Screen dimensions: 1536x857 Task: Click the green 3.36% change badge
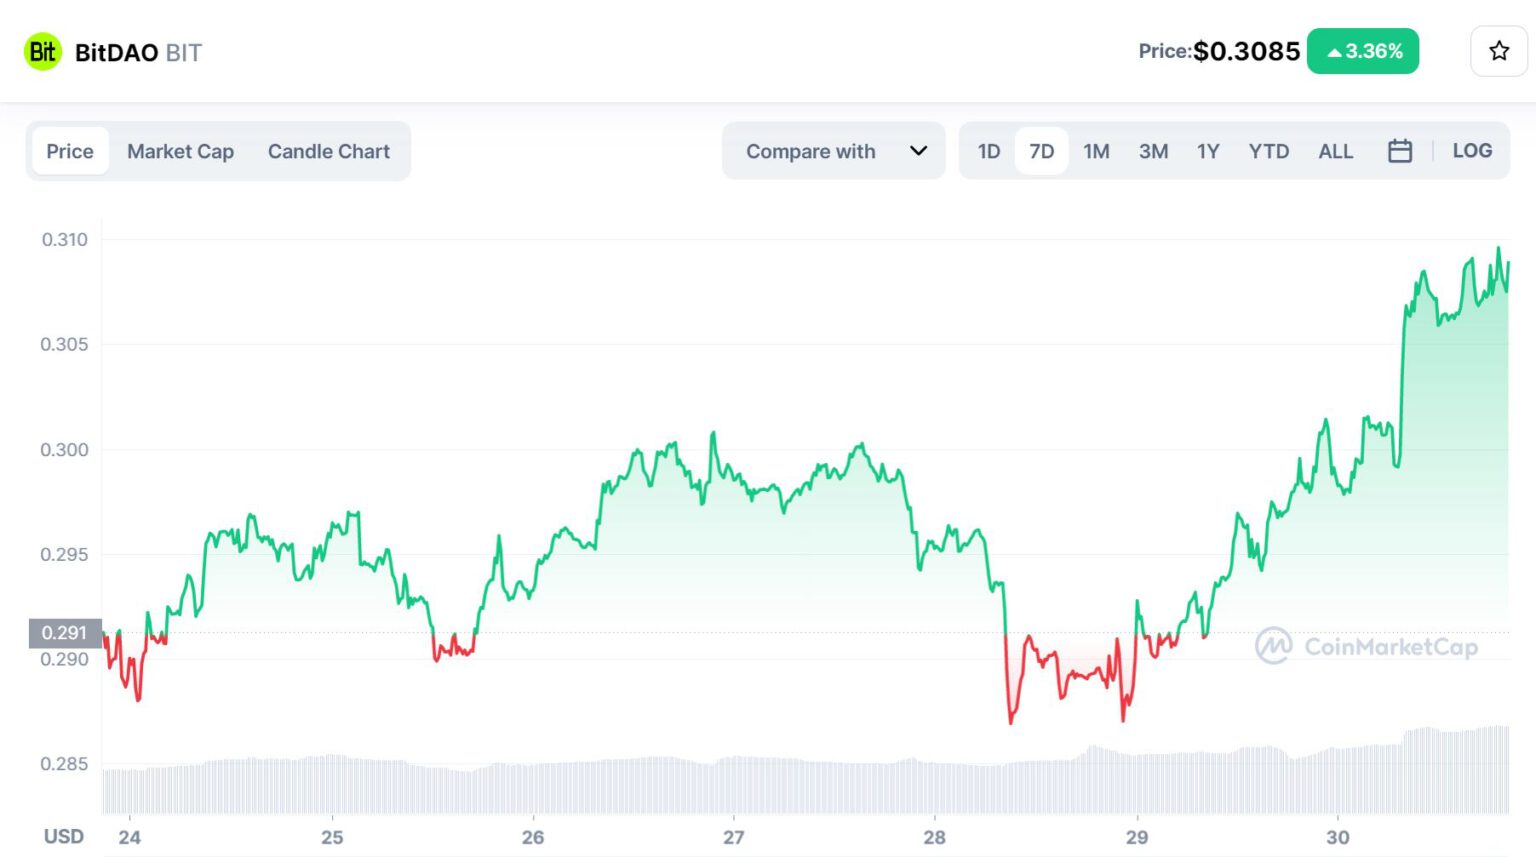pyautogui.click(x=1363, y=51)
